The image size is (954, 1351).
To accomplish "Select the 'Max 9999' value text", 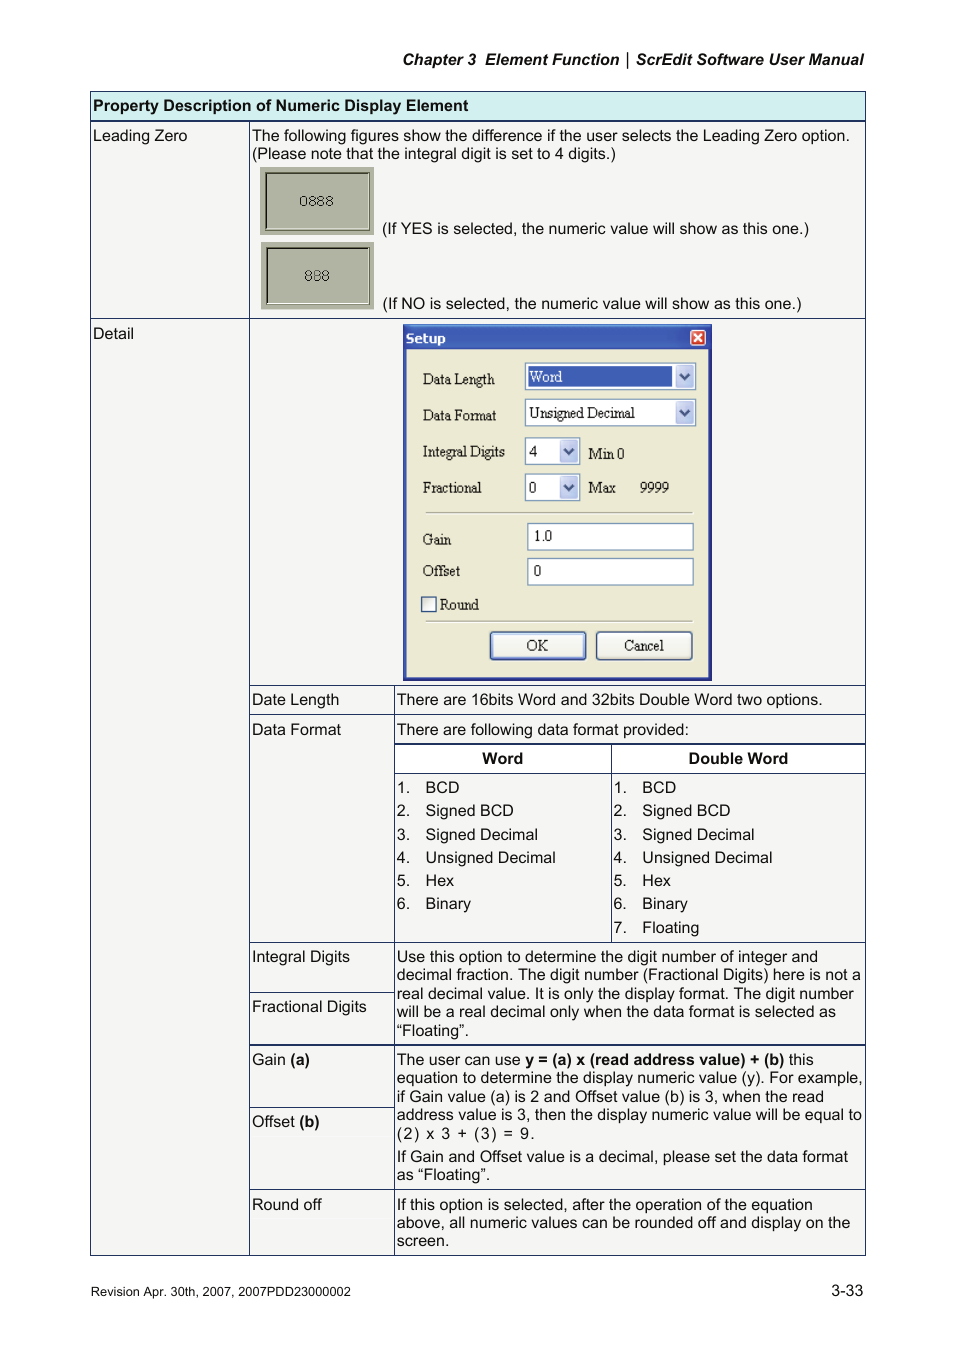I will 629,488.
